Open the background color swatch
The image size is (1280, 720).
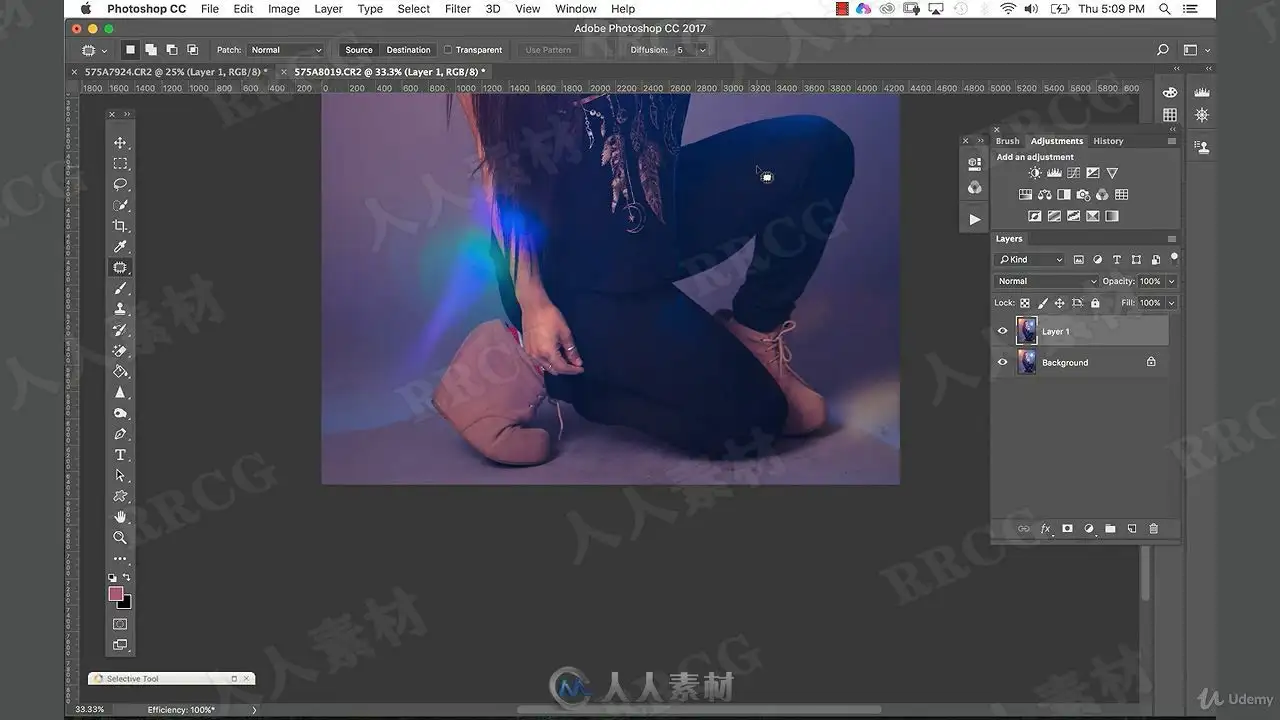[124, 602]
